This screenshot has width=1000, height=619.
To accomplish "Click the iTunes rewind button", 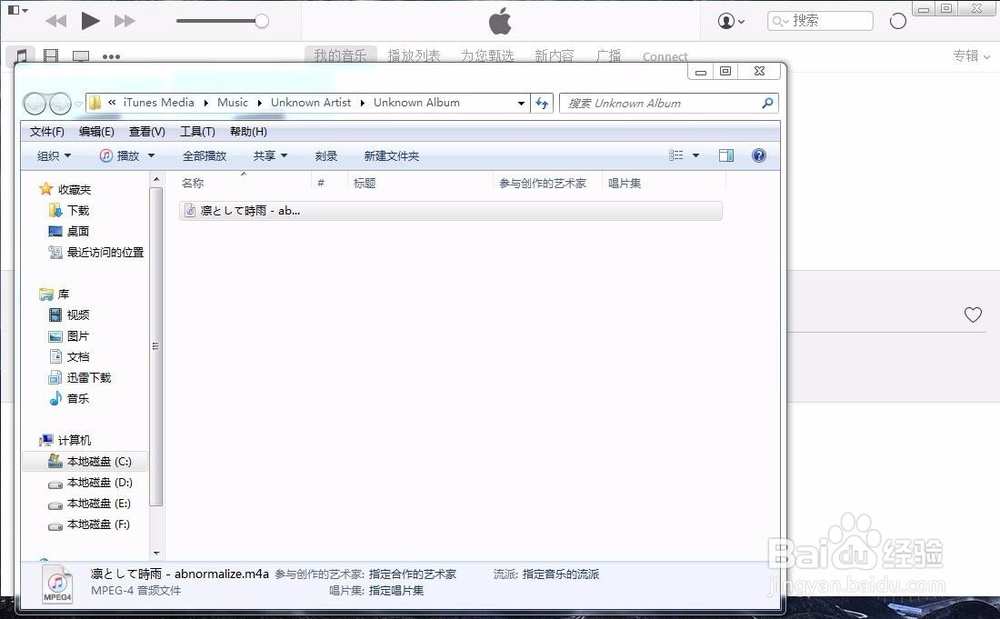I will pyautogui.click(x=56, y=21).
